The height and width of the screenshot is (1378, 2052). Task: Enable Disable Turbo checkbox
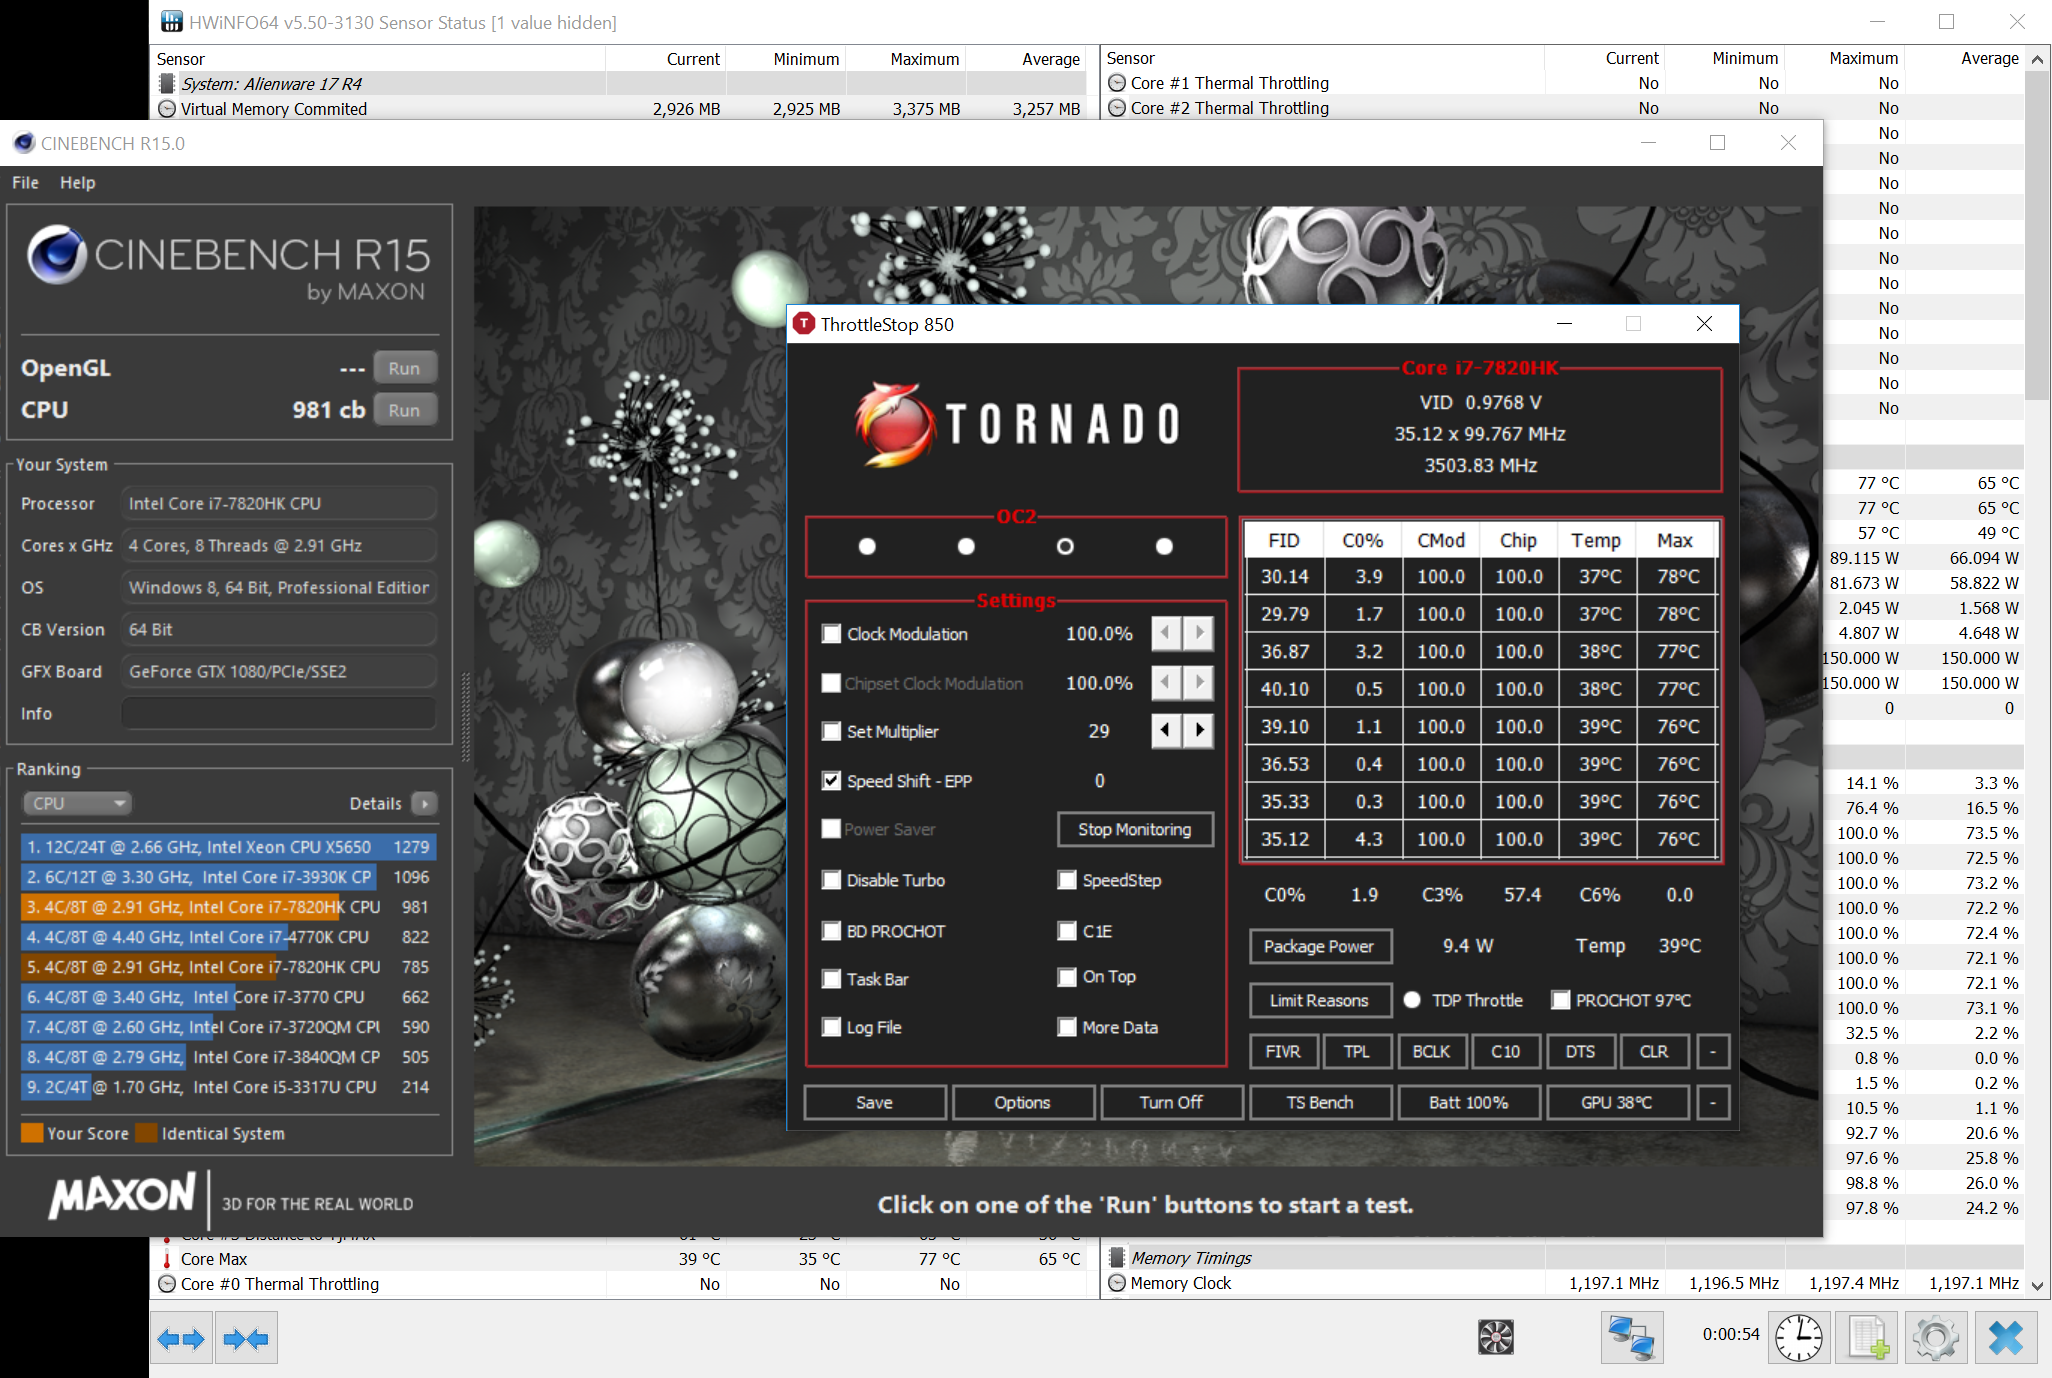click(831, 880)
